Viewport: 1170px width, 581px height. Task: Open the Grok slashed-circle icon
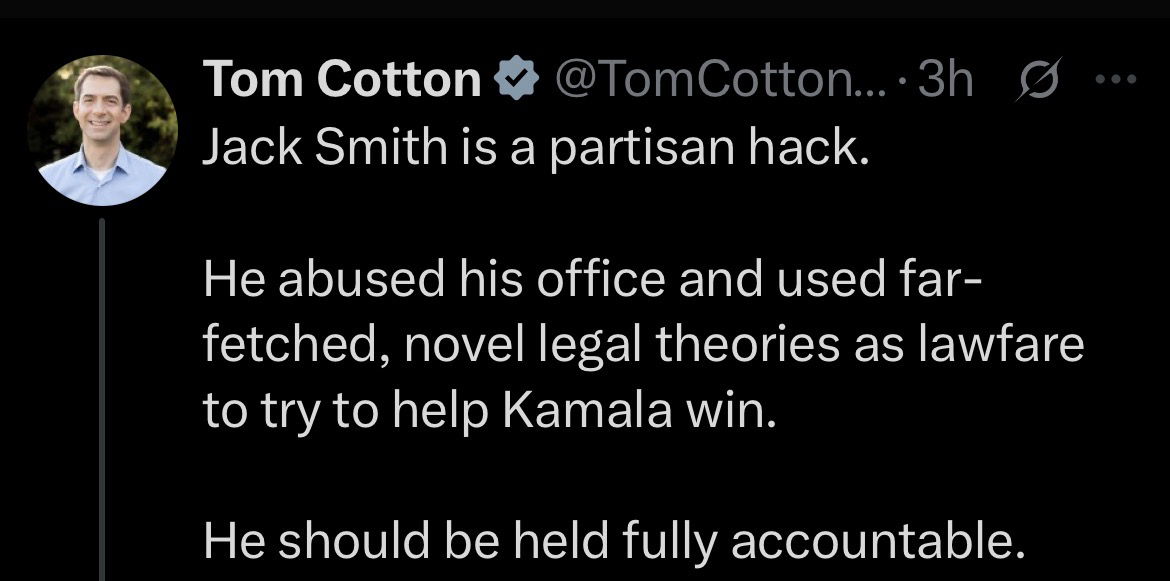1033,81
